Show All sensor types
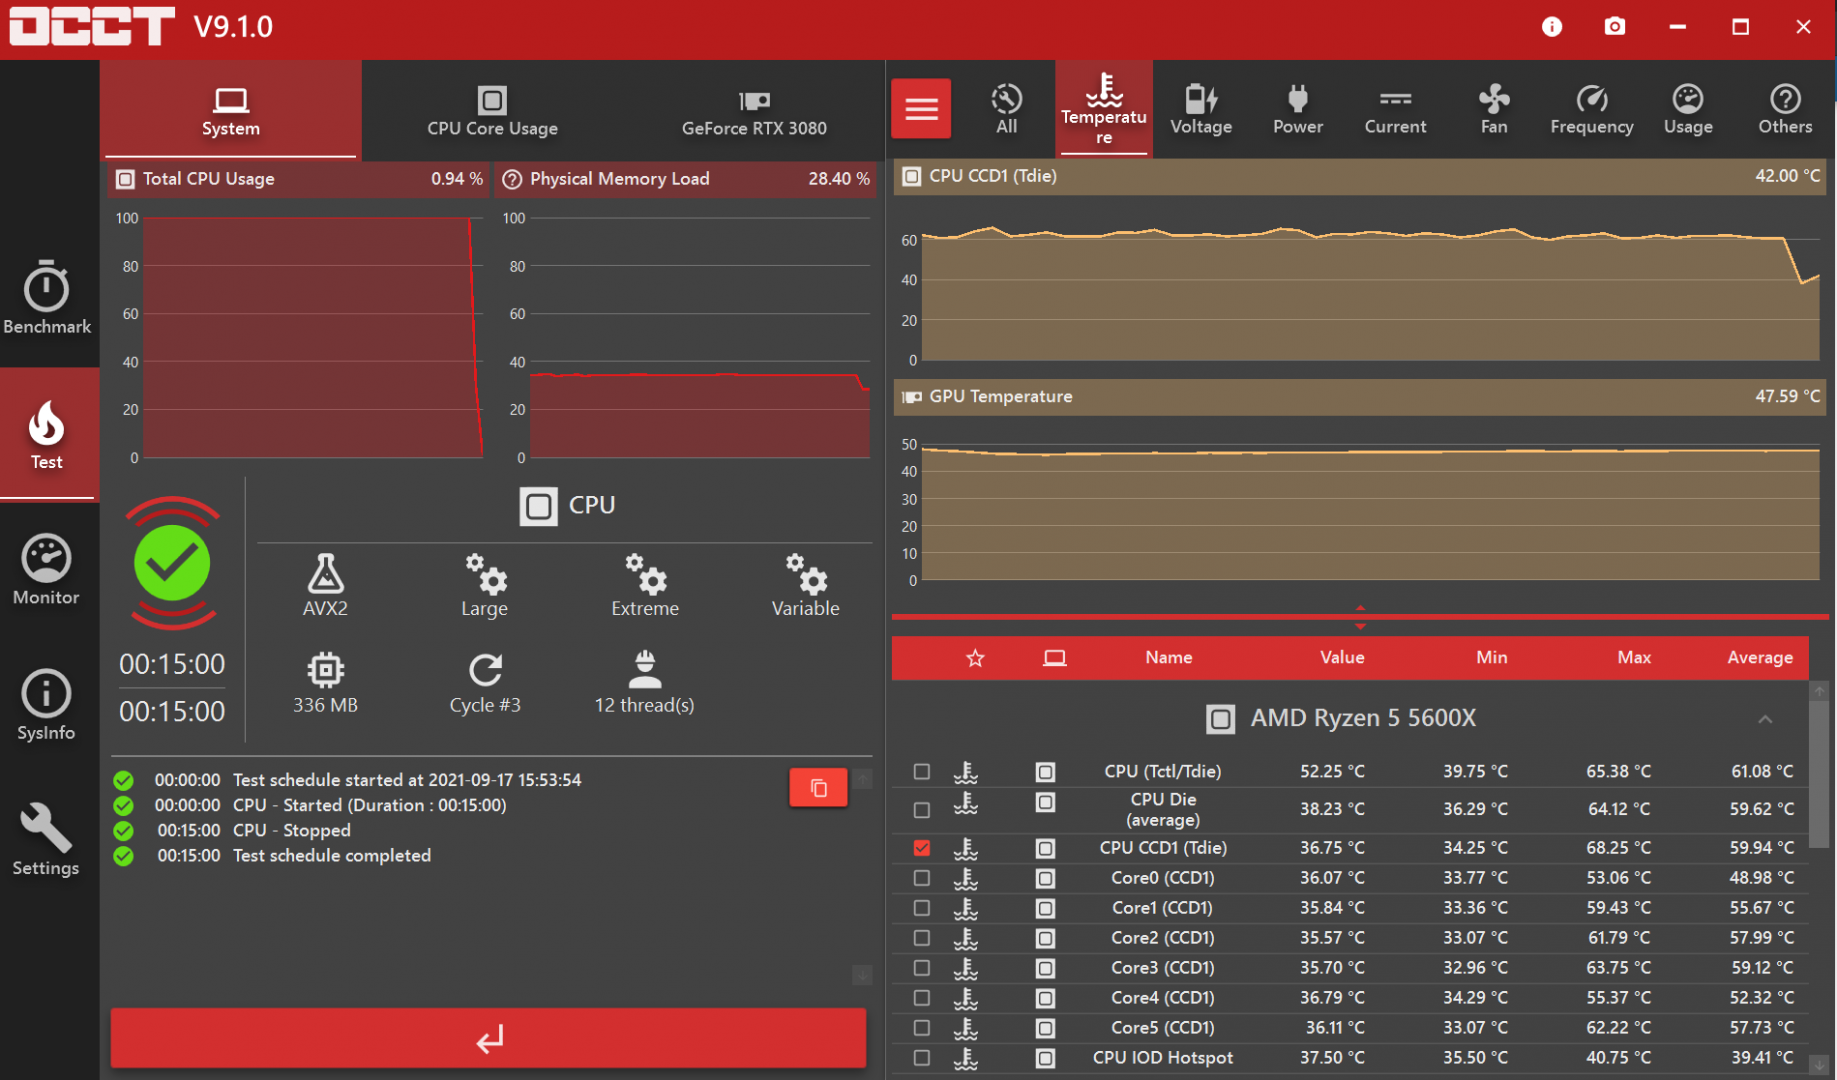Screen dimensions: 1837x1080 (1006, 109)
